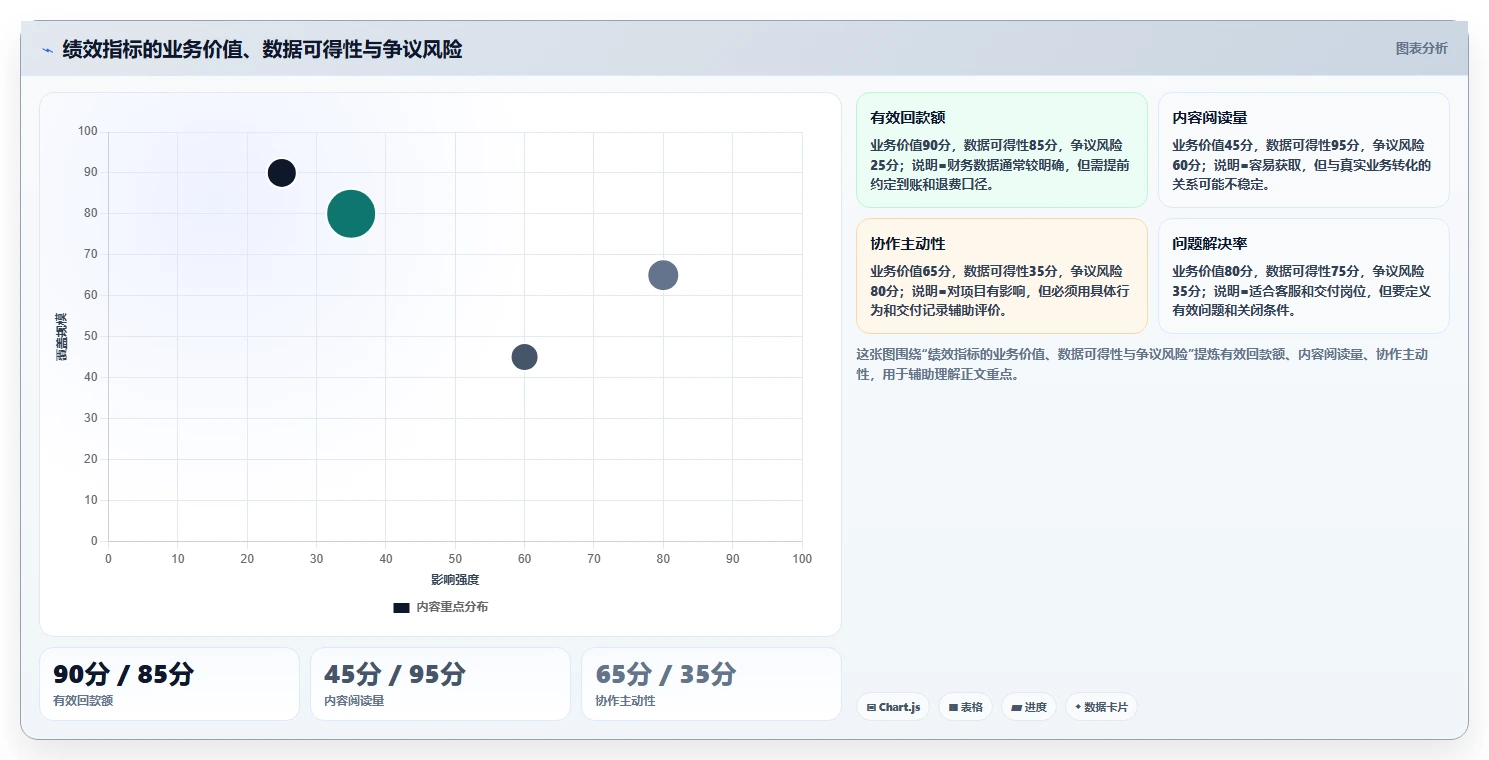Screen dimensions: 1489x760
Task: Click the y-axis tick label 100
Action: pyautogui.click(x=88, y=131)
